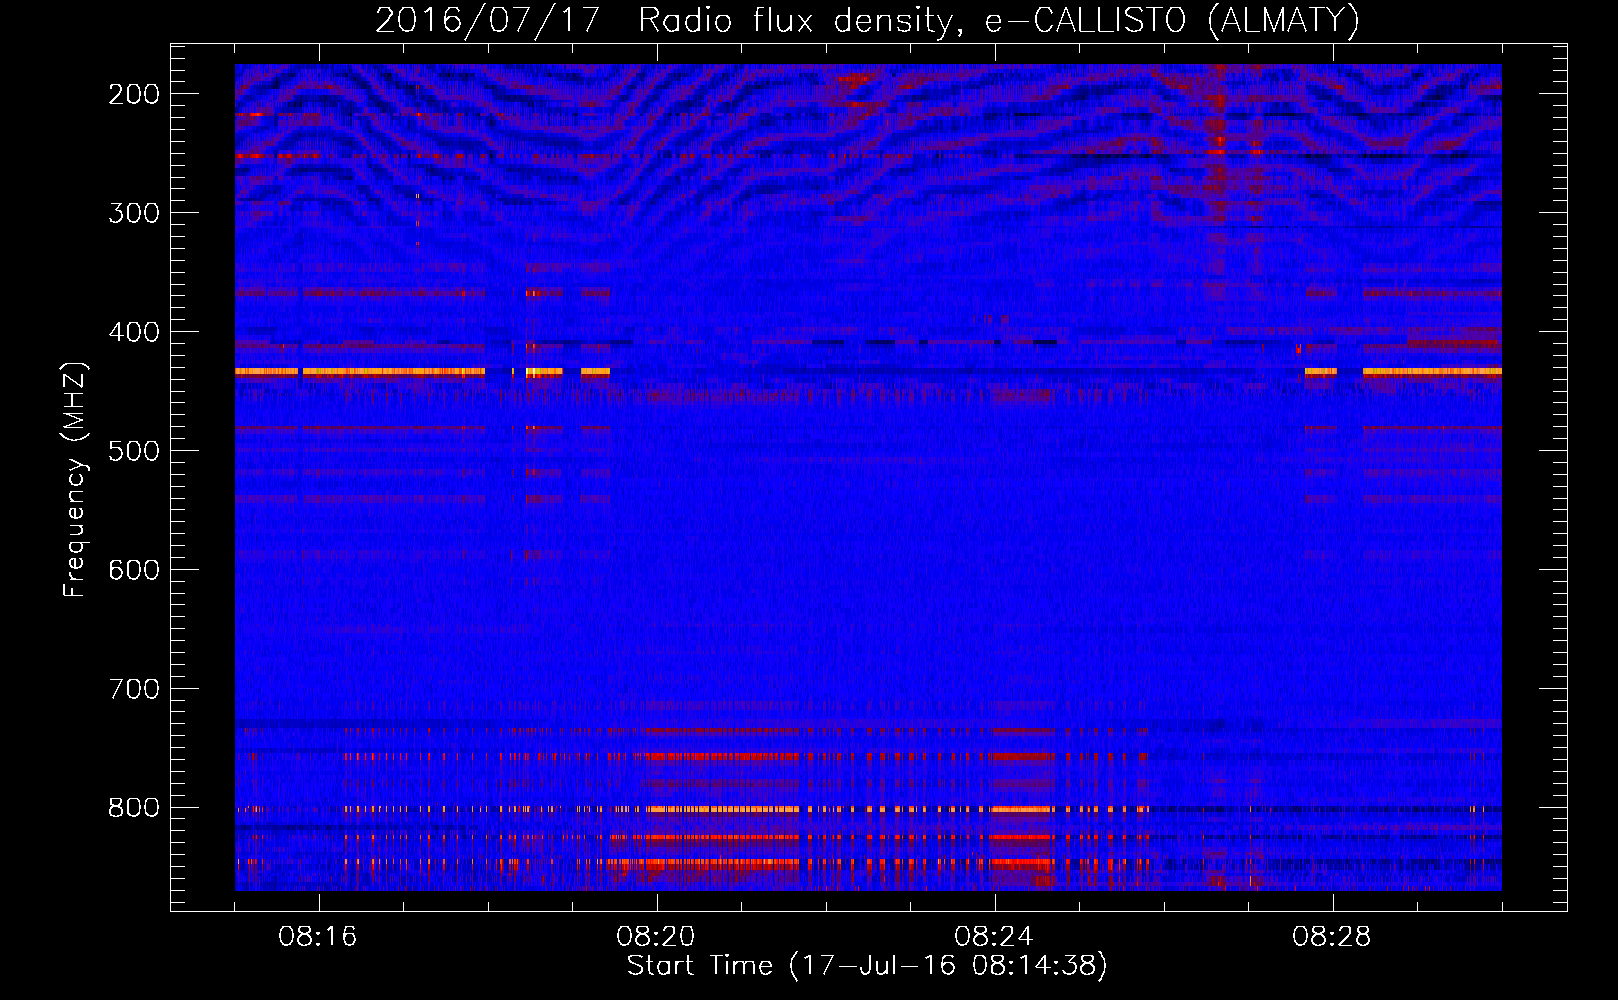Image resolution: width=1618 pixels, height=1000 pixels.
Task: Click the 08:24 time tick label
Action: (x=994, y=937)
